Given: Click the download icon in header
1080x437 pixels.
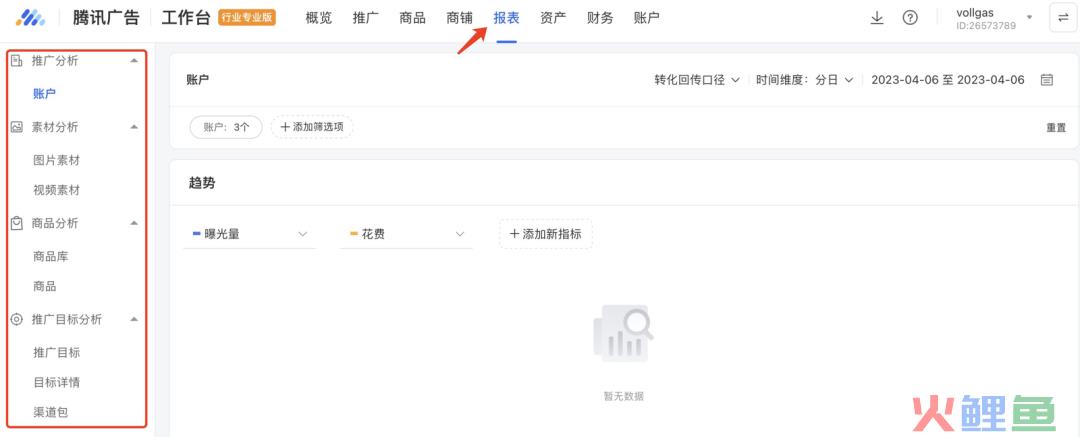Looking at the screenshot, I should point(877,18).
